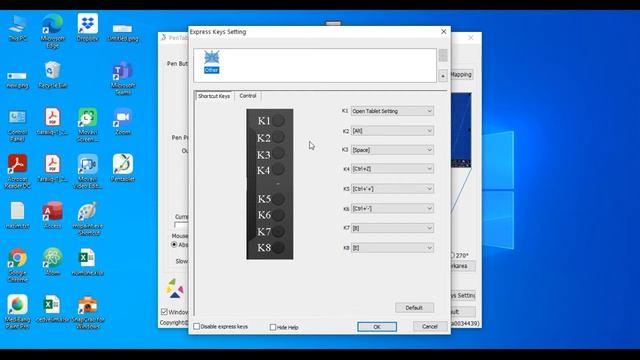Open the K7 shortcut dropdown

click(x=392, y=228)
